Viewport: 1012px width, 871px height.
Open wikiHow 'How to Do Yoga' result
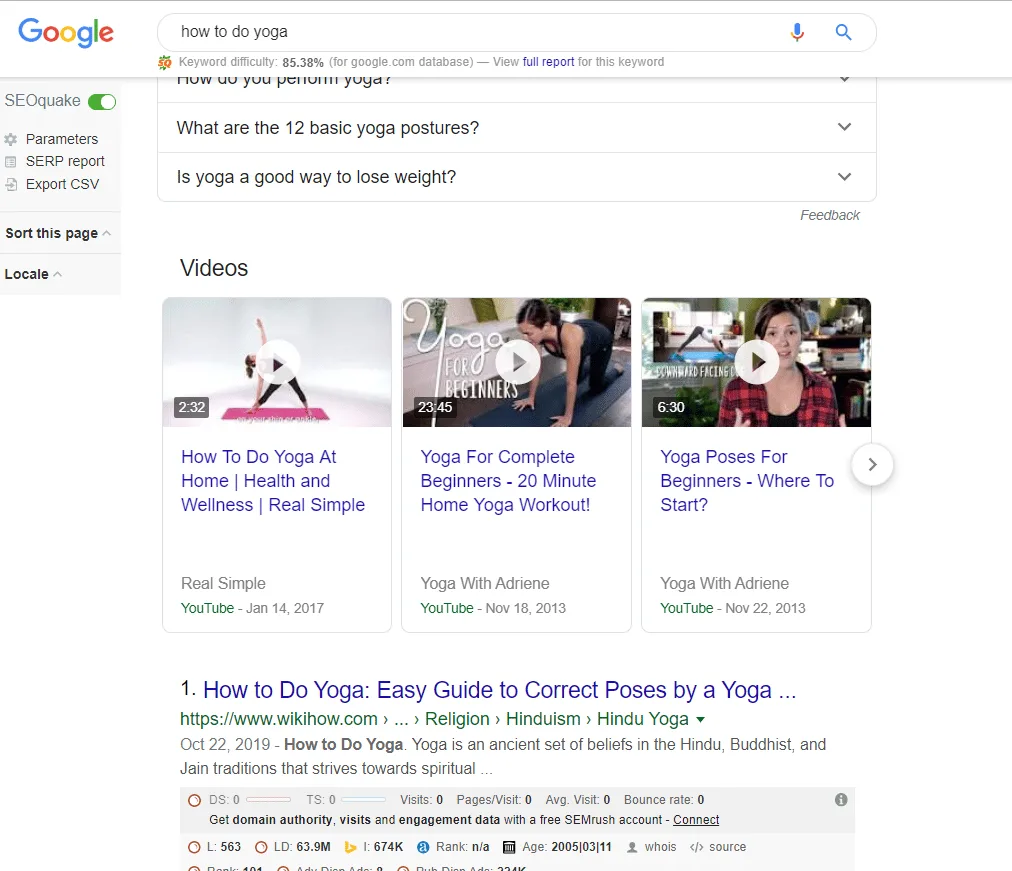point(500,690)
